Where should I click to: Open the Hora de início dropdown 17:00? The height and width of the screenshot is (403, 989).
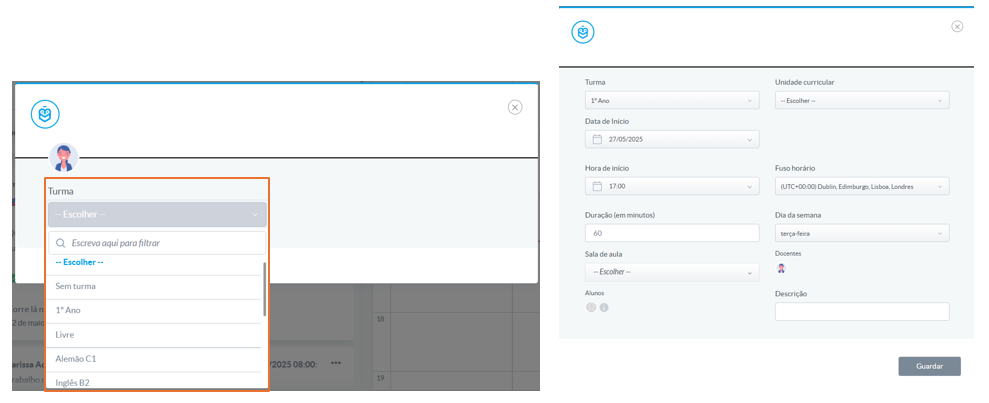pyautogui.click(x=672, y=186)
